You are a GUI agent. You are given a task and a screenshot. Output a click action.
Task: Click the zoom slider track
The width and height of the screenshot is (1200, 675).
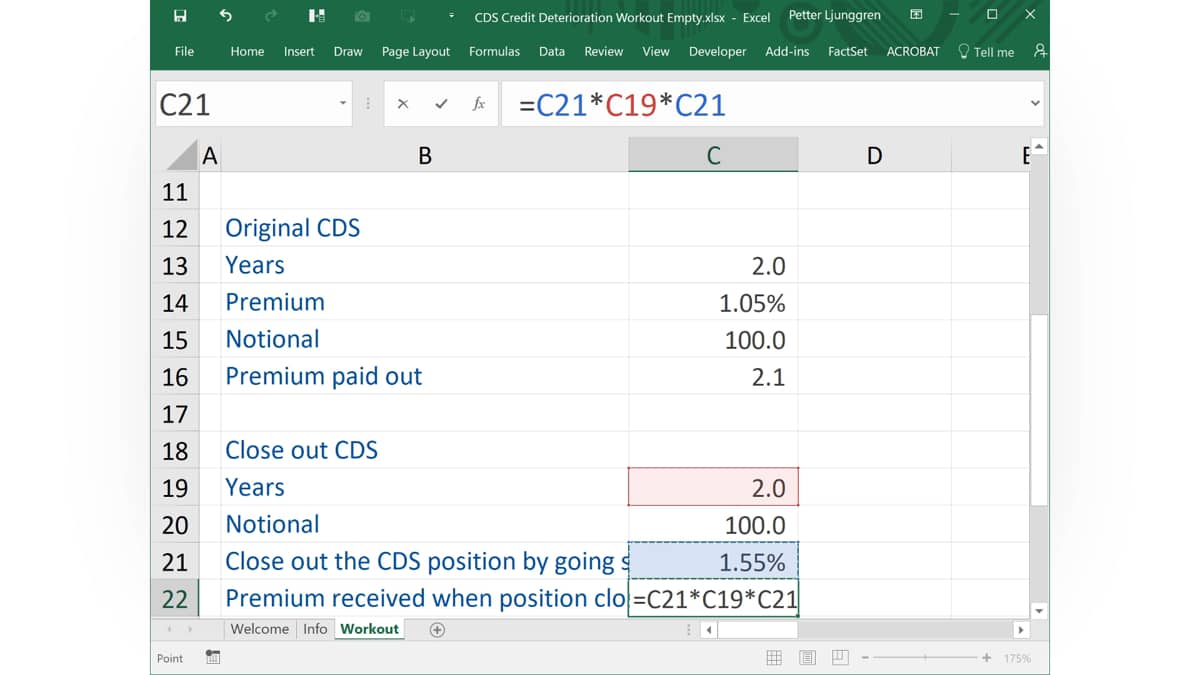[x=926, y=657]
